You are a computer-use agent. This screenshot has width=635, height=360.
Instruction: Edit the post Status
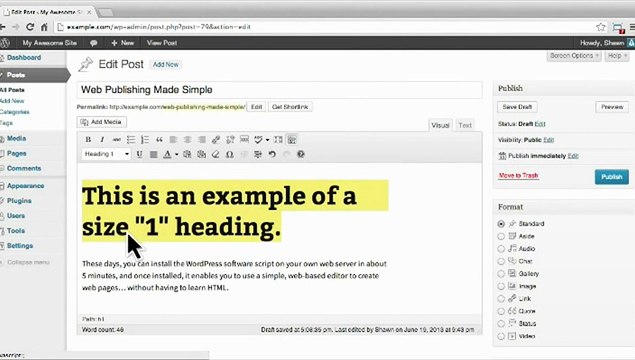coord(540,124)
